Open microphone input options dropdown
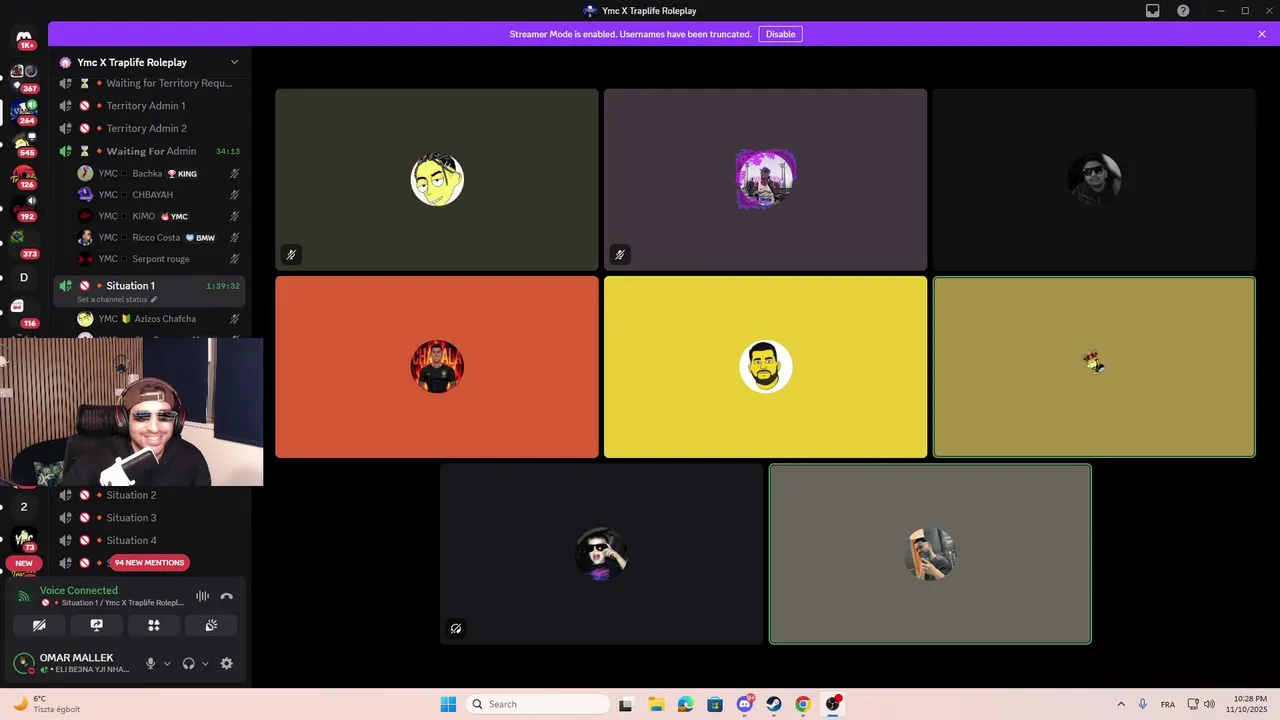 pyautogui.click(x=167, y=663)
